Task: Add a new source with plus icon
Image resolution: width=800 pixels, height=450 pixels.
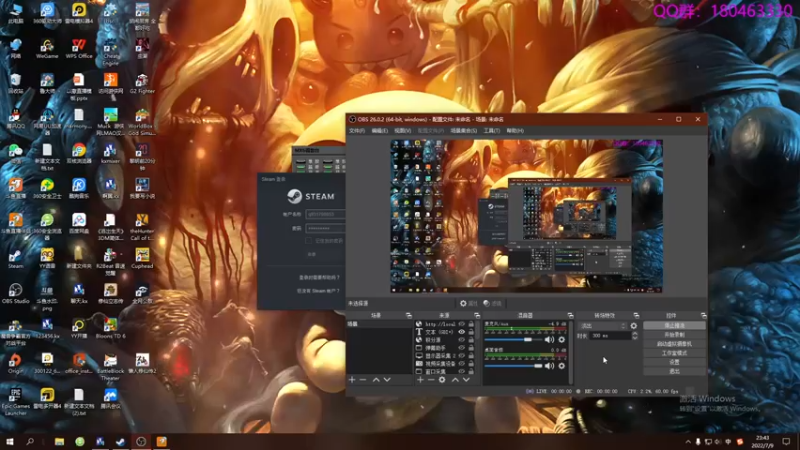Action: (x=420, y=380)
